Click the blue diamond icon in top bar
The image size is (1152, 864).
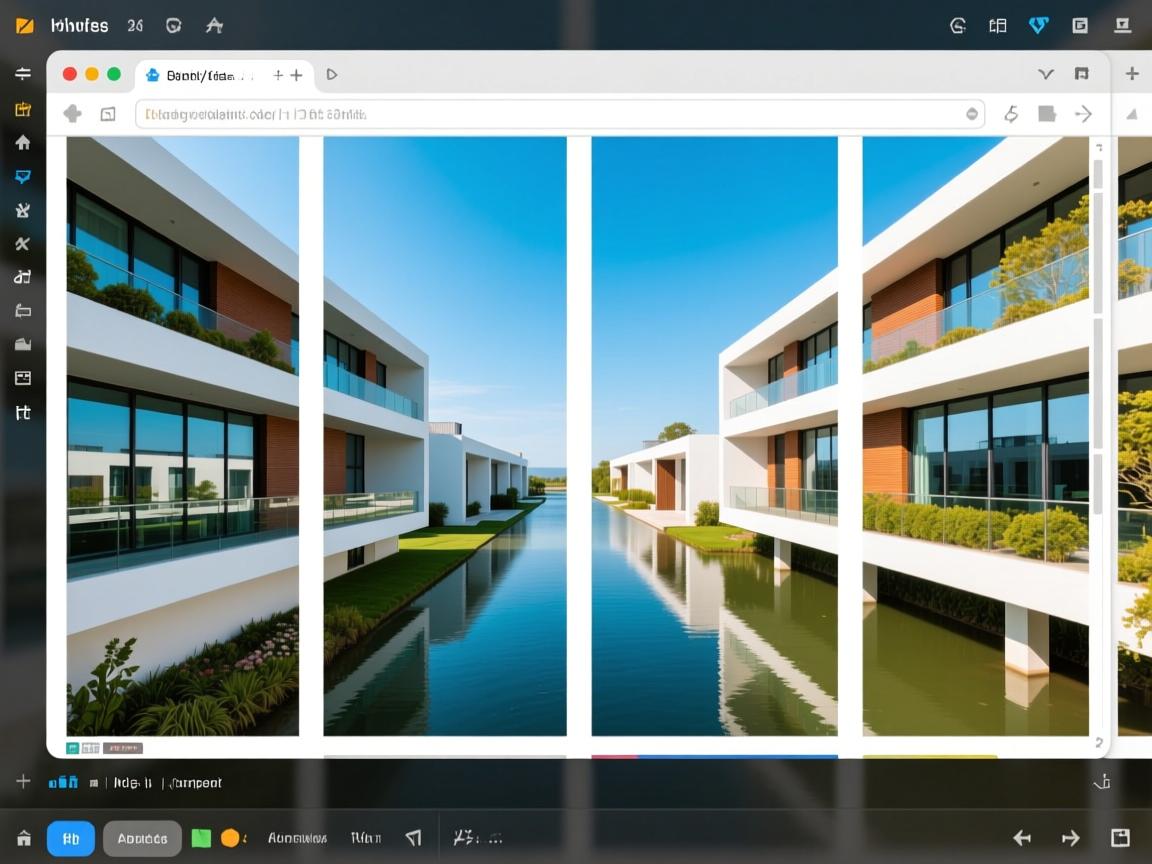(x=1039, y=26)
